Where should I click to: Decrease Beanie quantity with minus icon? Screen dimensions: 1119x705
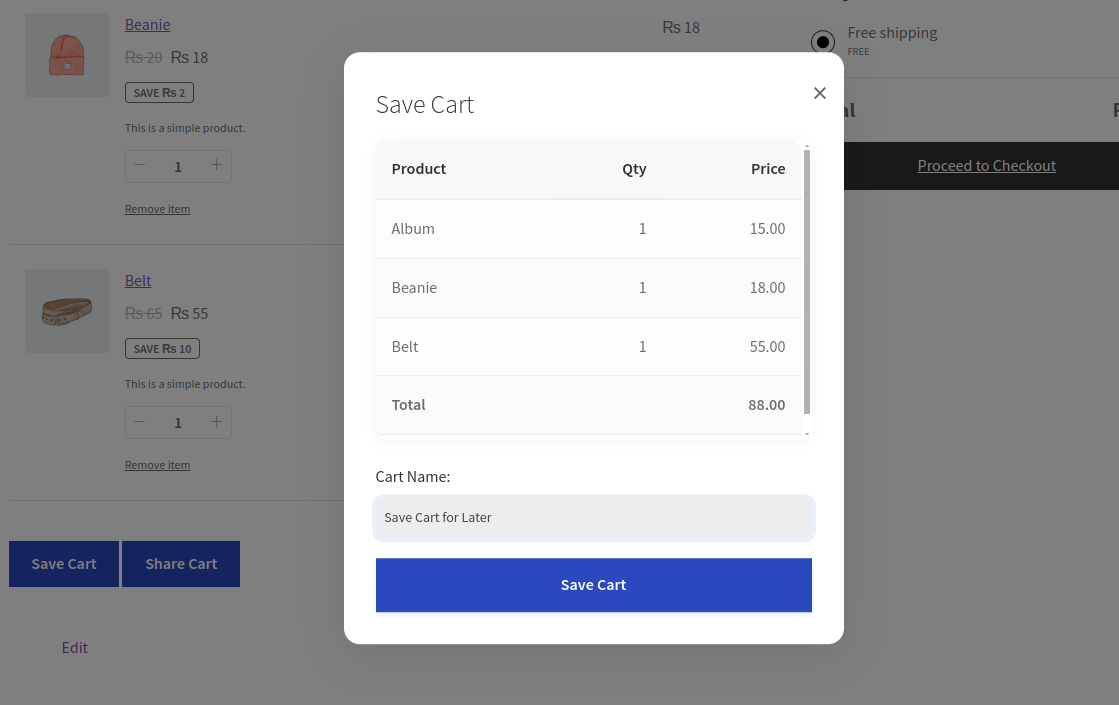[140, 166]
